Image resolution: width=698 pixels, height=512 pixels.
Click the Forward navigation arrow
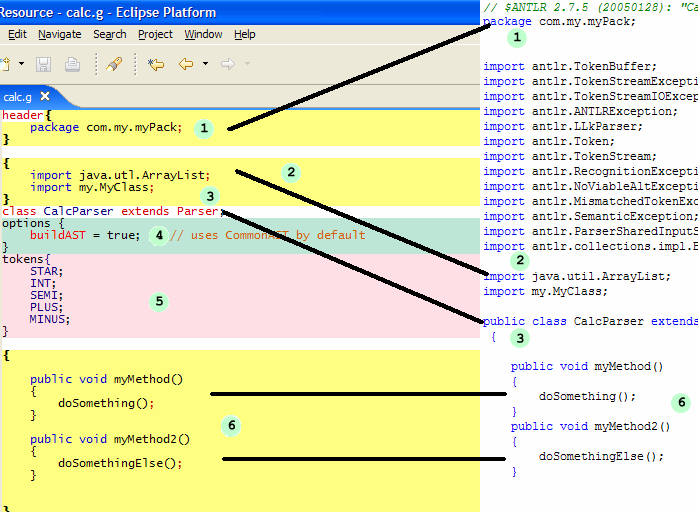tap(228, 64)
